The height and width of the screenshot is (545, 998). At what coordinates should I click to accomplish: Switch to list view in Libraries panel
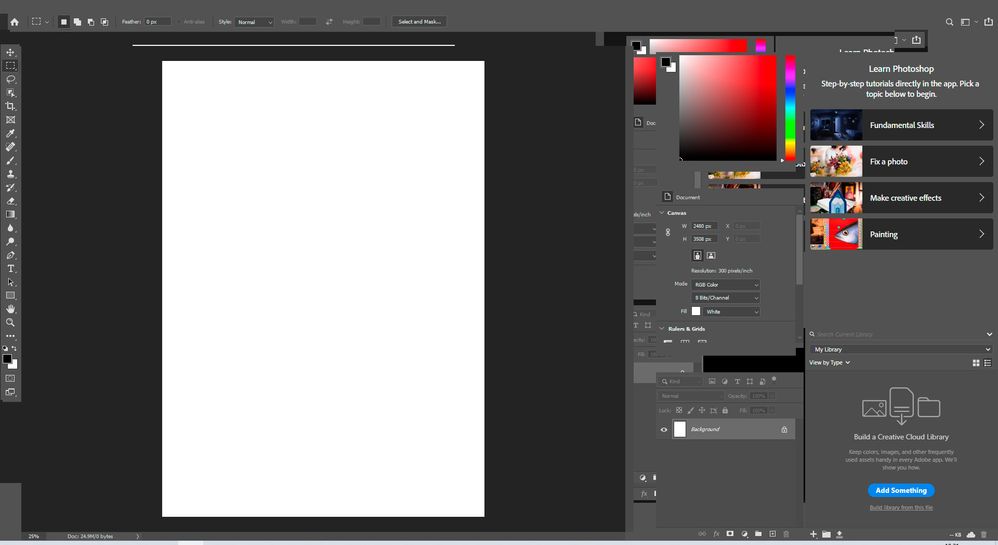point(987,363)
